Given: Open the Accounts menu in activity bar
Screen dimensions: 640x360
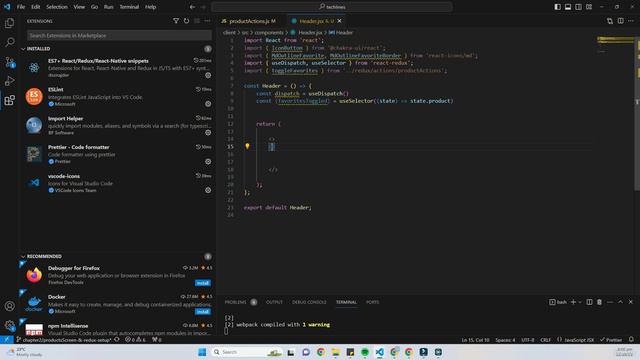Looking at the screenshot, I should [x=9, y=306].
